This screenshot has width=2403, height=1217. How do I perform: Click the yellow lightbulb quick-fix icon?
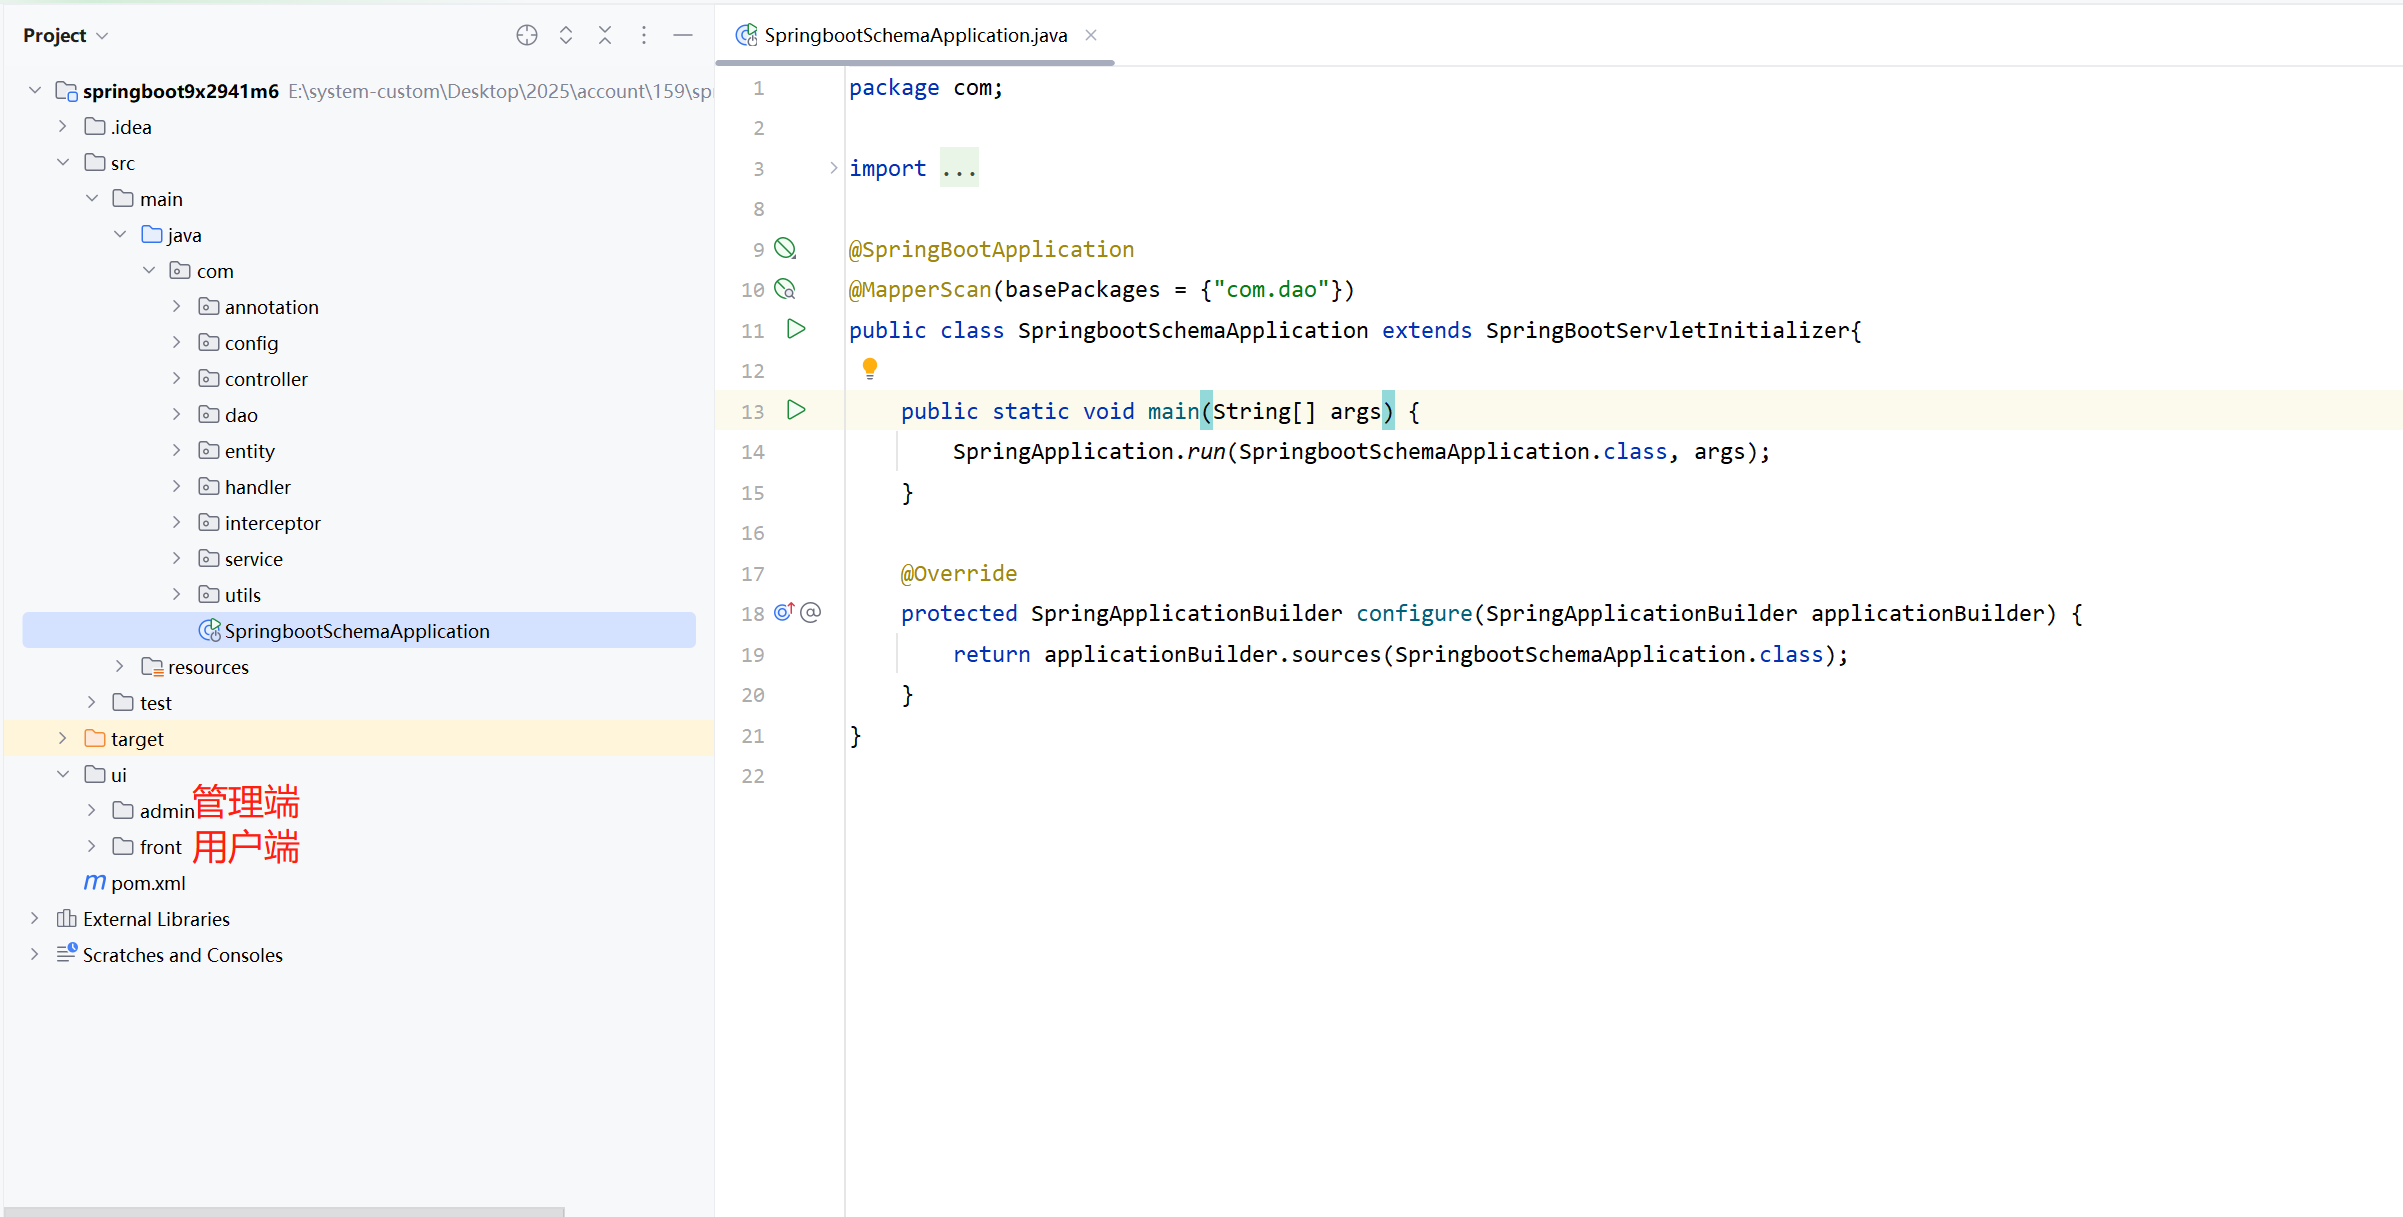[x=870, y=368]
